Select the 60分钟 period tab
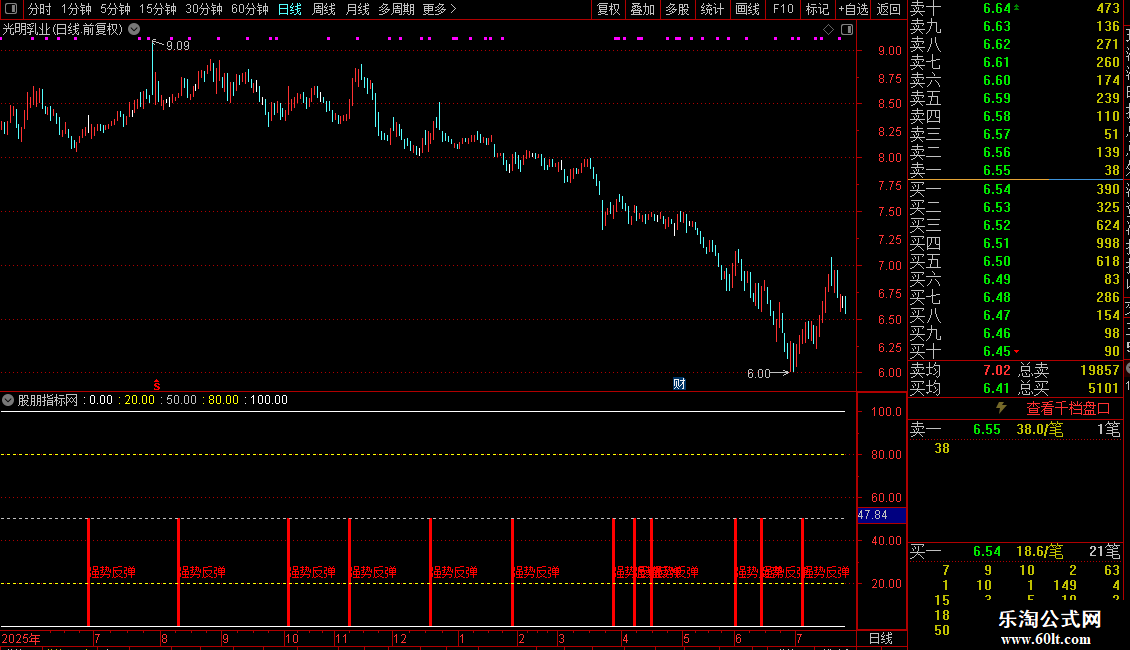This screenshot has height=650, width=1130. (x=249, y=9)
